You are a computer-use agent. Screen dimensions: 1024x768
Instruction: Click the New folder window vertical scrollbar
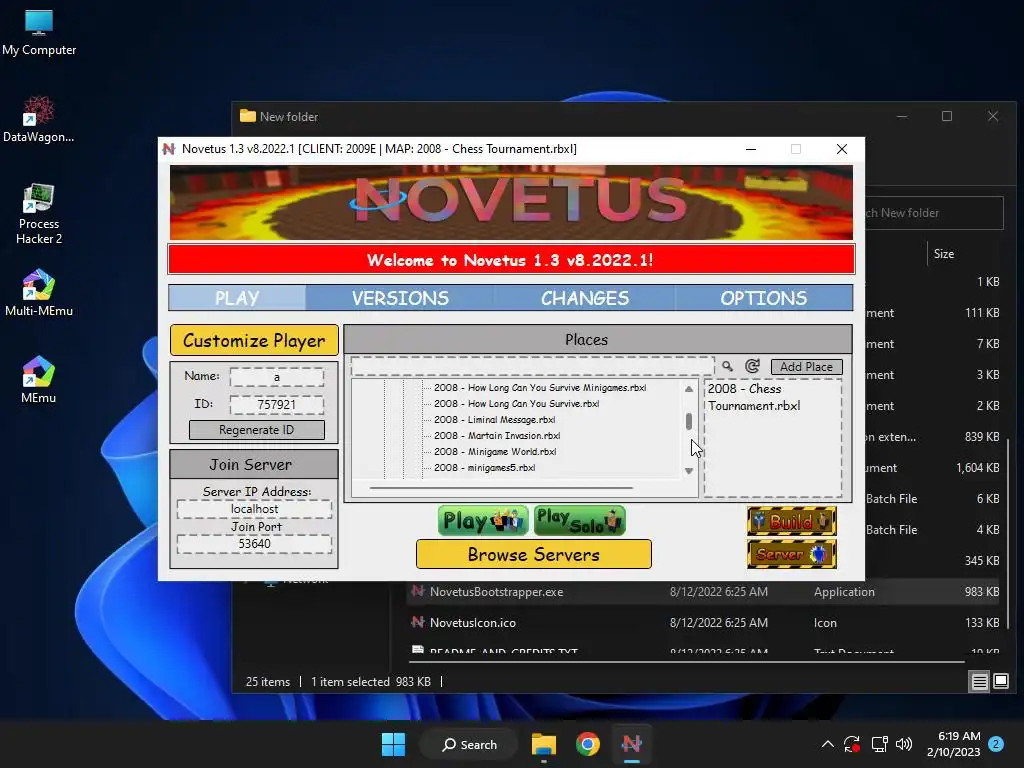coord(1008,536)
